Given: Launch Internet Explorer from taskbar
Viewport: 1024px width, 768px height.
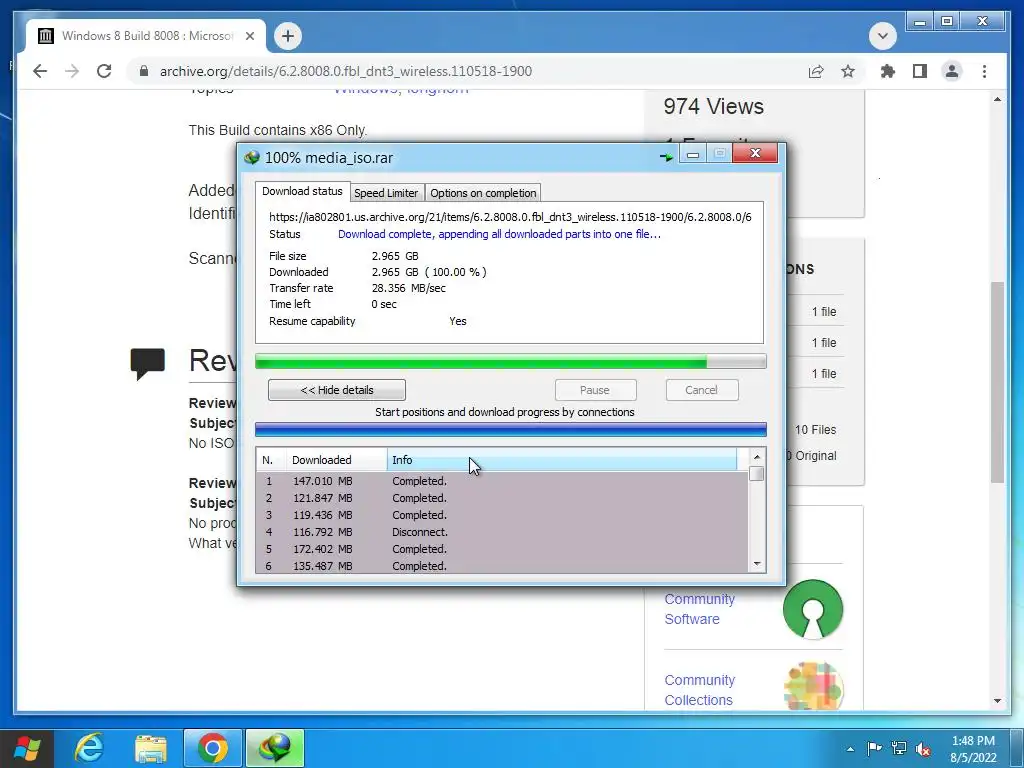Looking at the screenshot, I should point(89,748).
